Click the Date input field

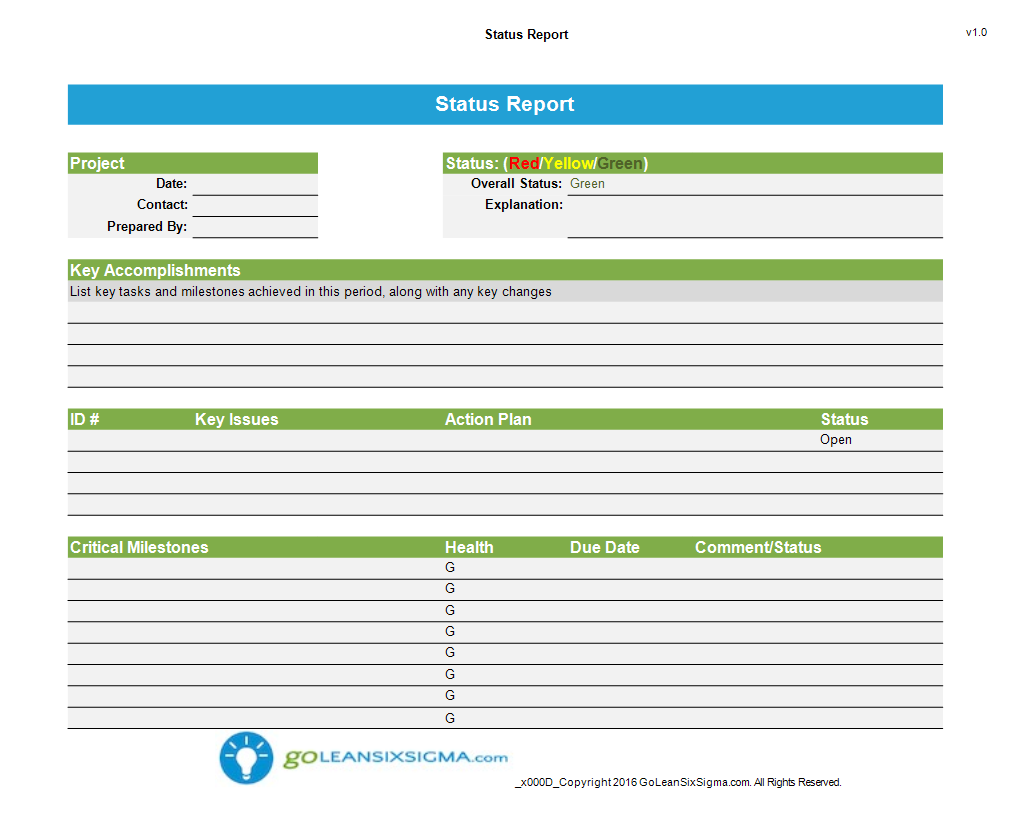(x=255, y=184)
